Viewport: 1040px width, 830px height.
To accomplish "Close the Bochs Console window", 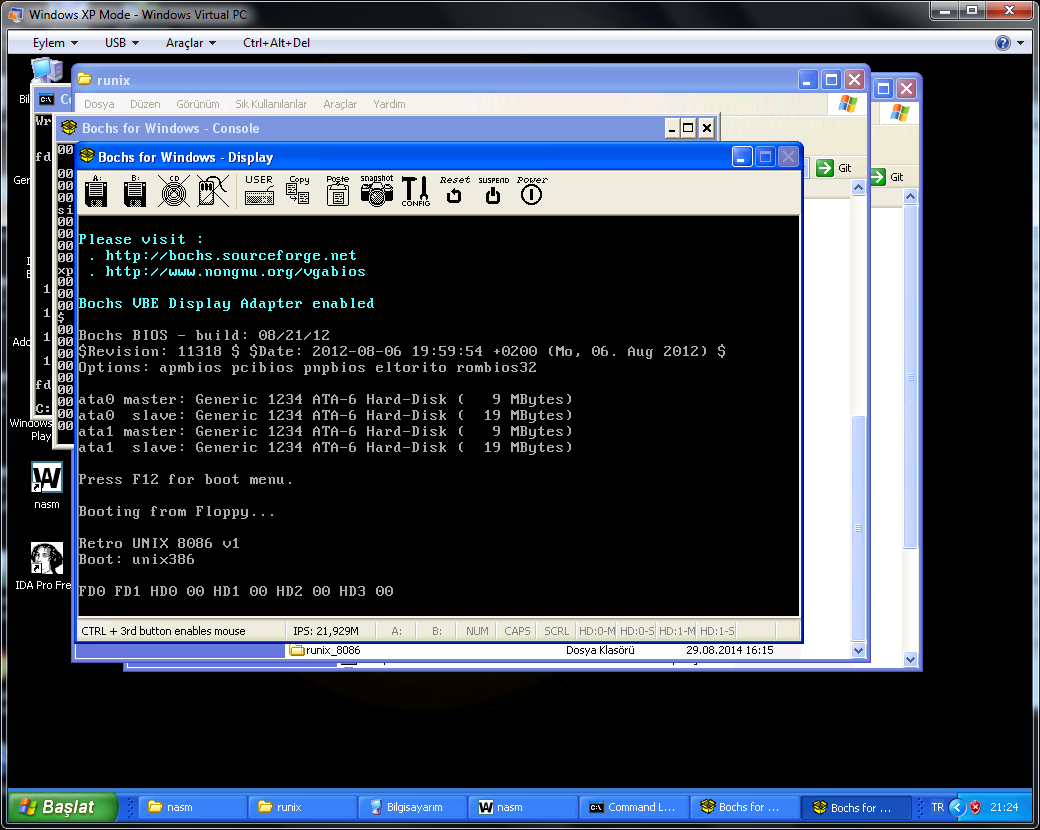I will pos(707,128).
